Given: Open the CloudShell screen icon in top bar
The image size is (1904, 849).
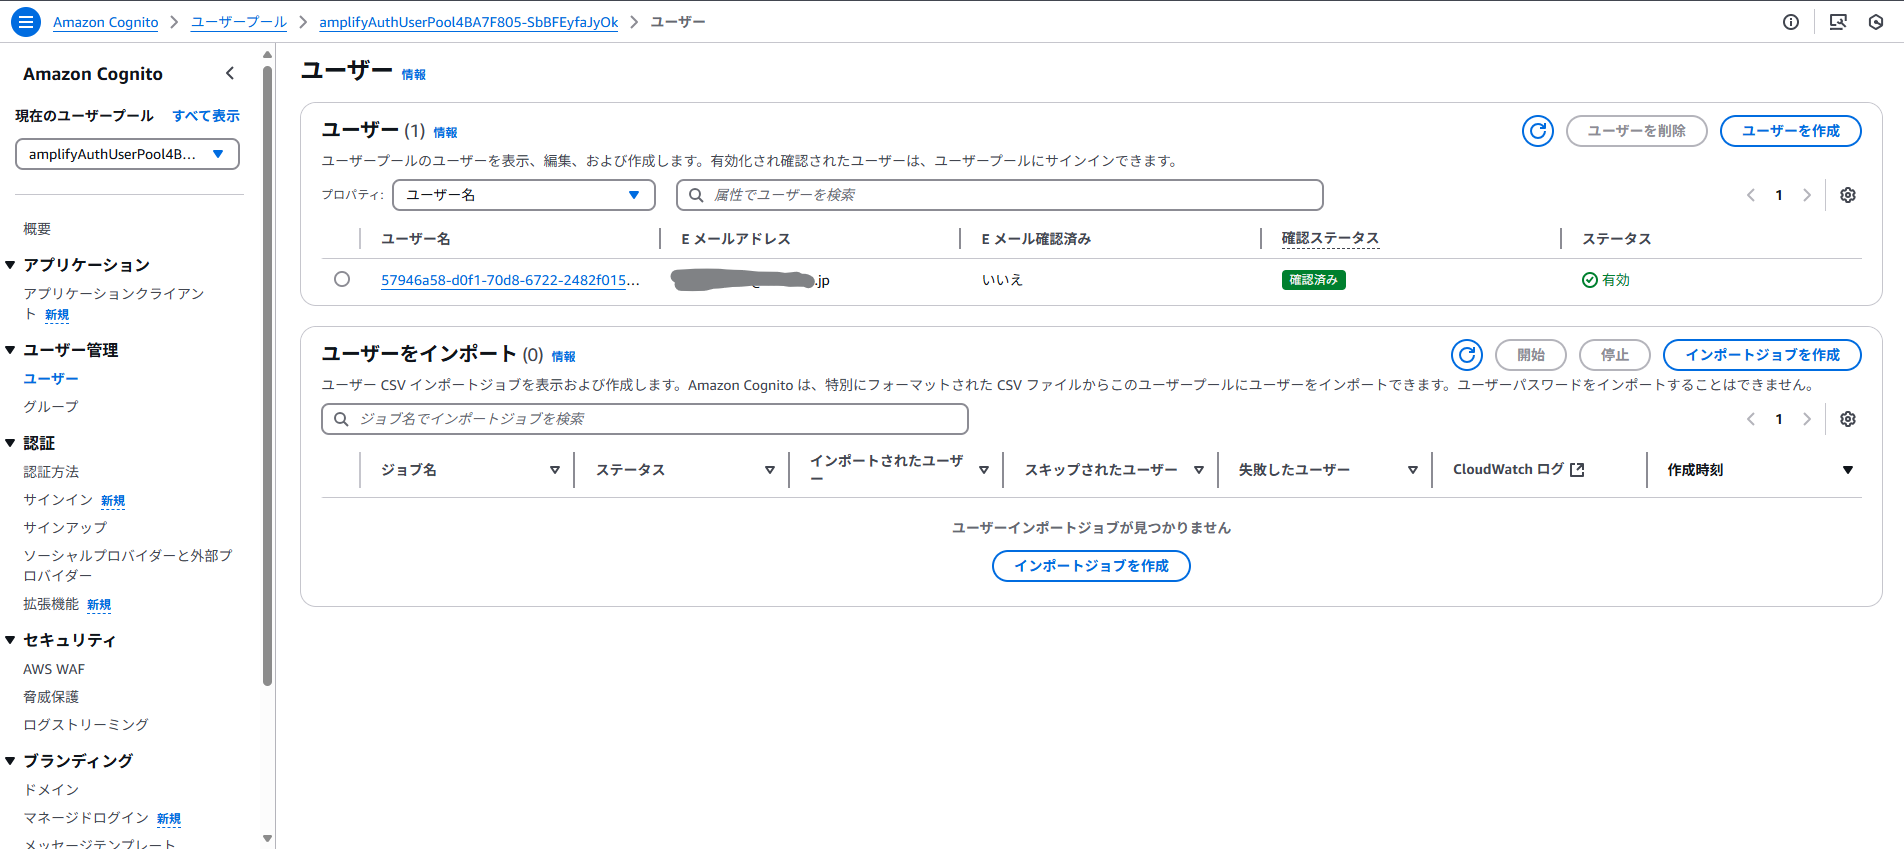Looking at the screenshot, I should tap(1838, 22).
